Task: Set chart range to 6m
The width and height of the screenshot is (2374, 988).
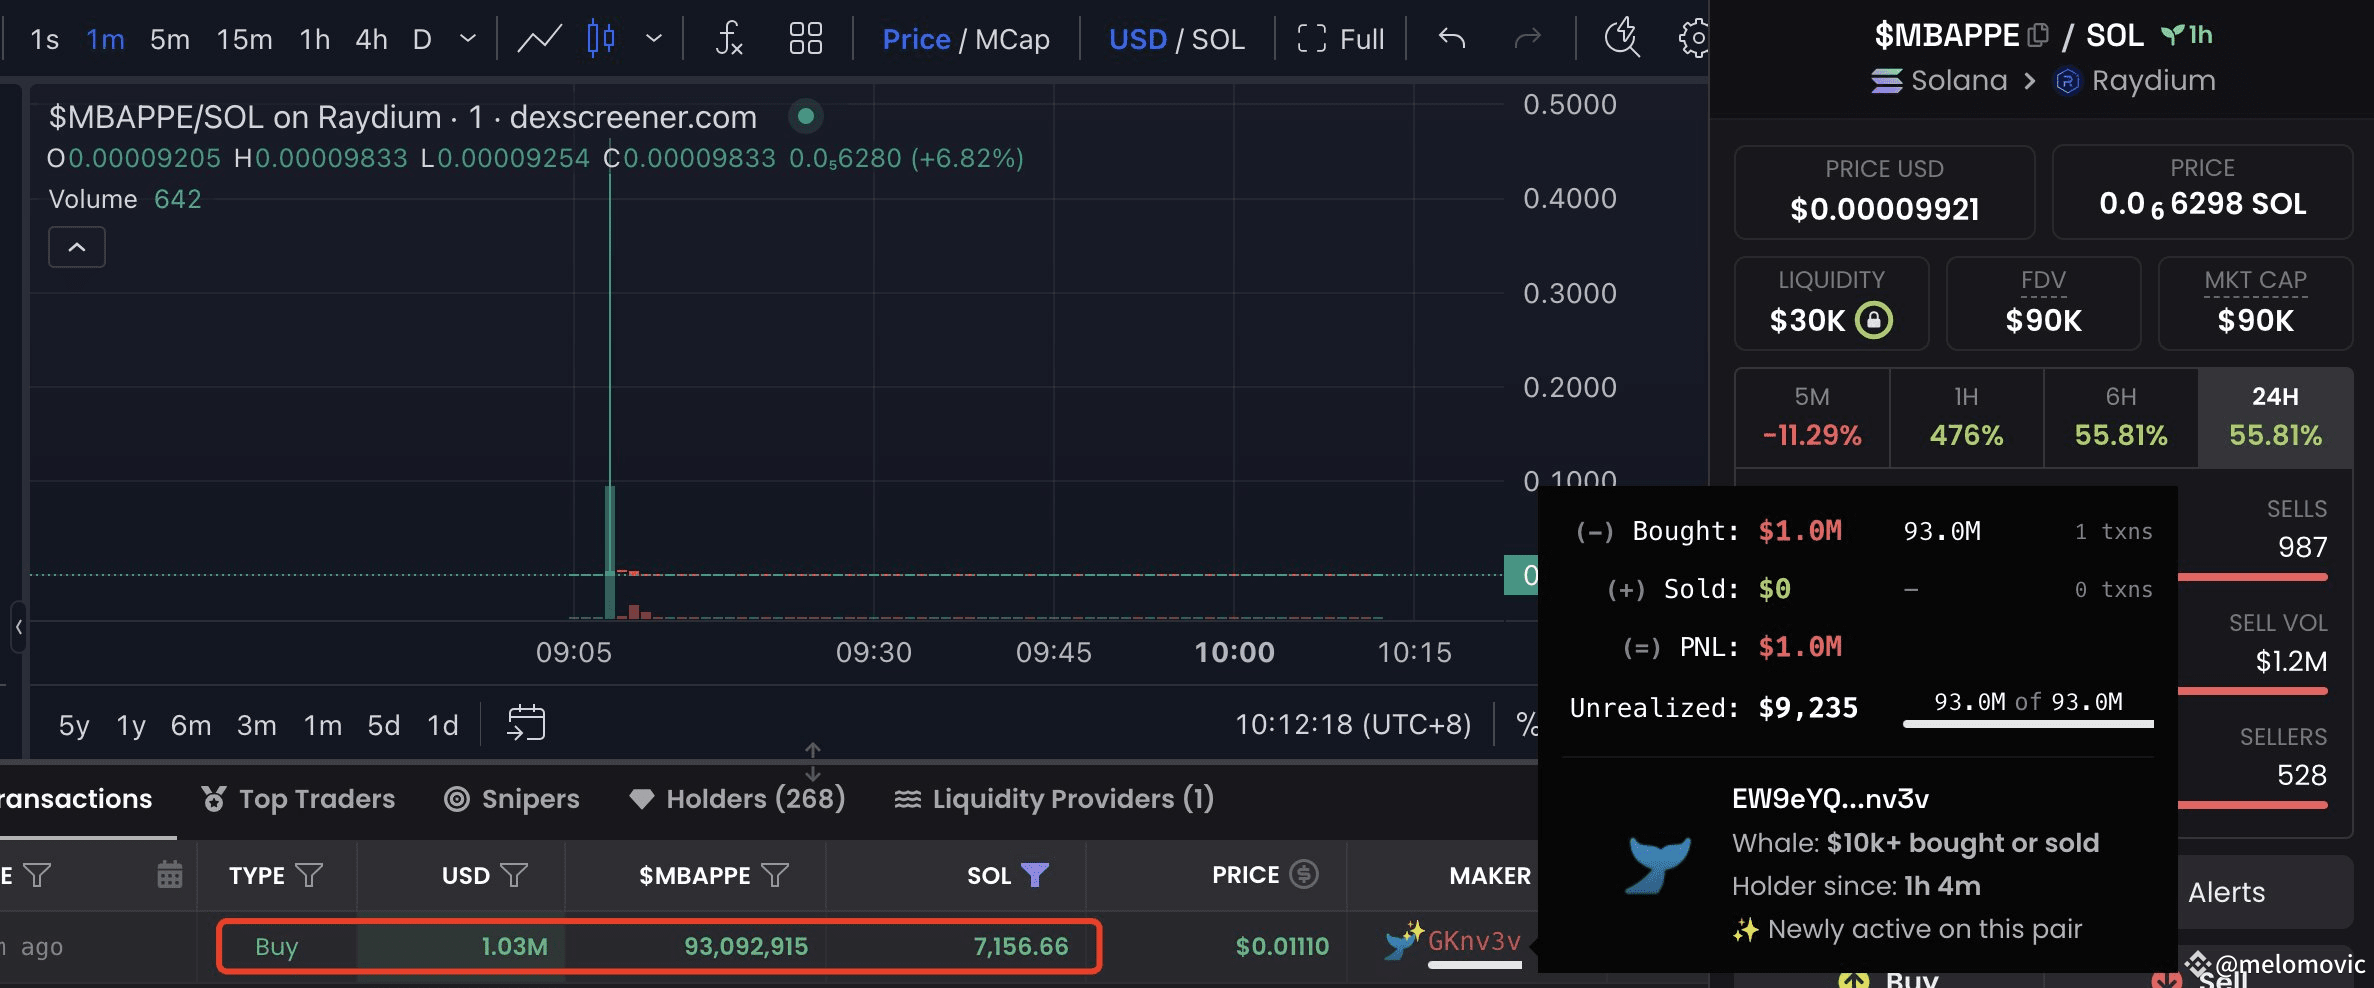Action: (x=191, y=725)
